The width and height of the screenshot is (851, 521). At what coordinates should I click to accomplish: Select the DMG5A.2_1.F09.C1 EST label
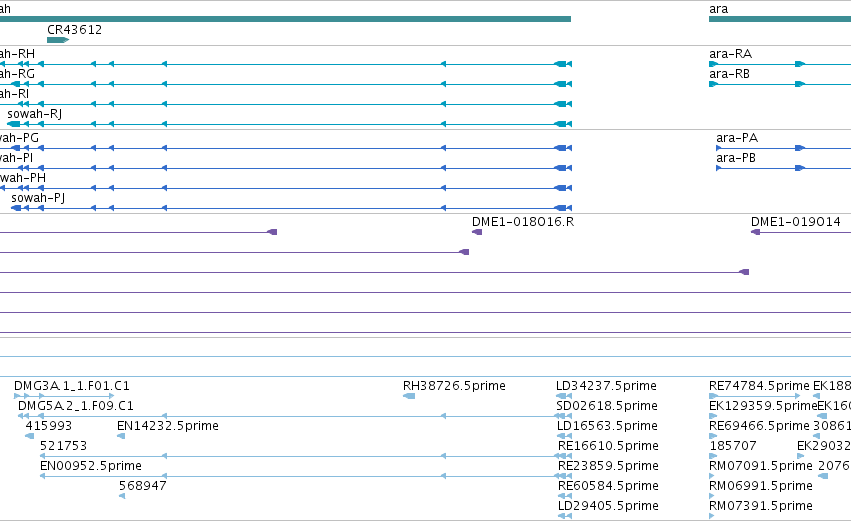click(75, 406)
